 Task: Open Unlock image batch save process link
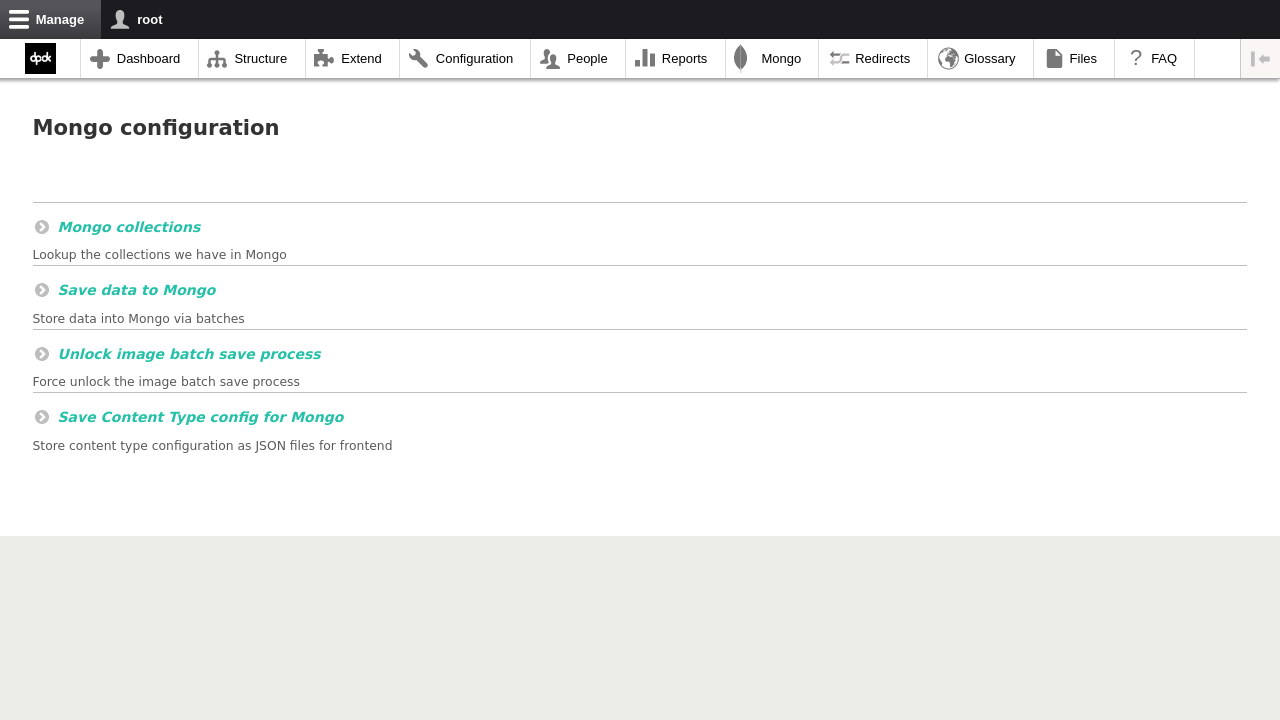point(189,354)
